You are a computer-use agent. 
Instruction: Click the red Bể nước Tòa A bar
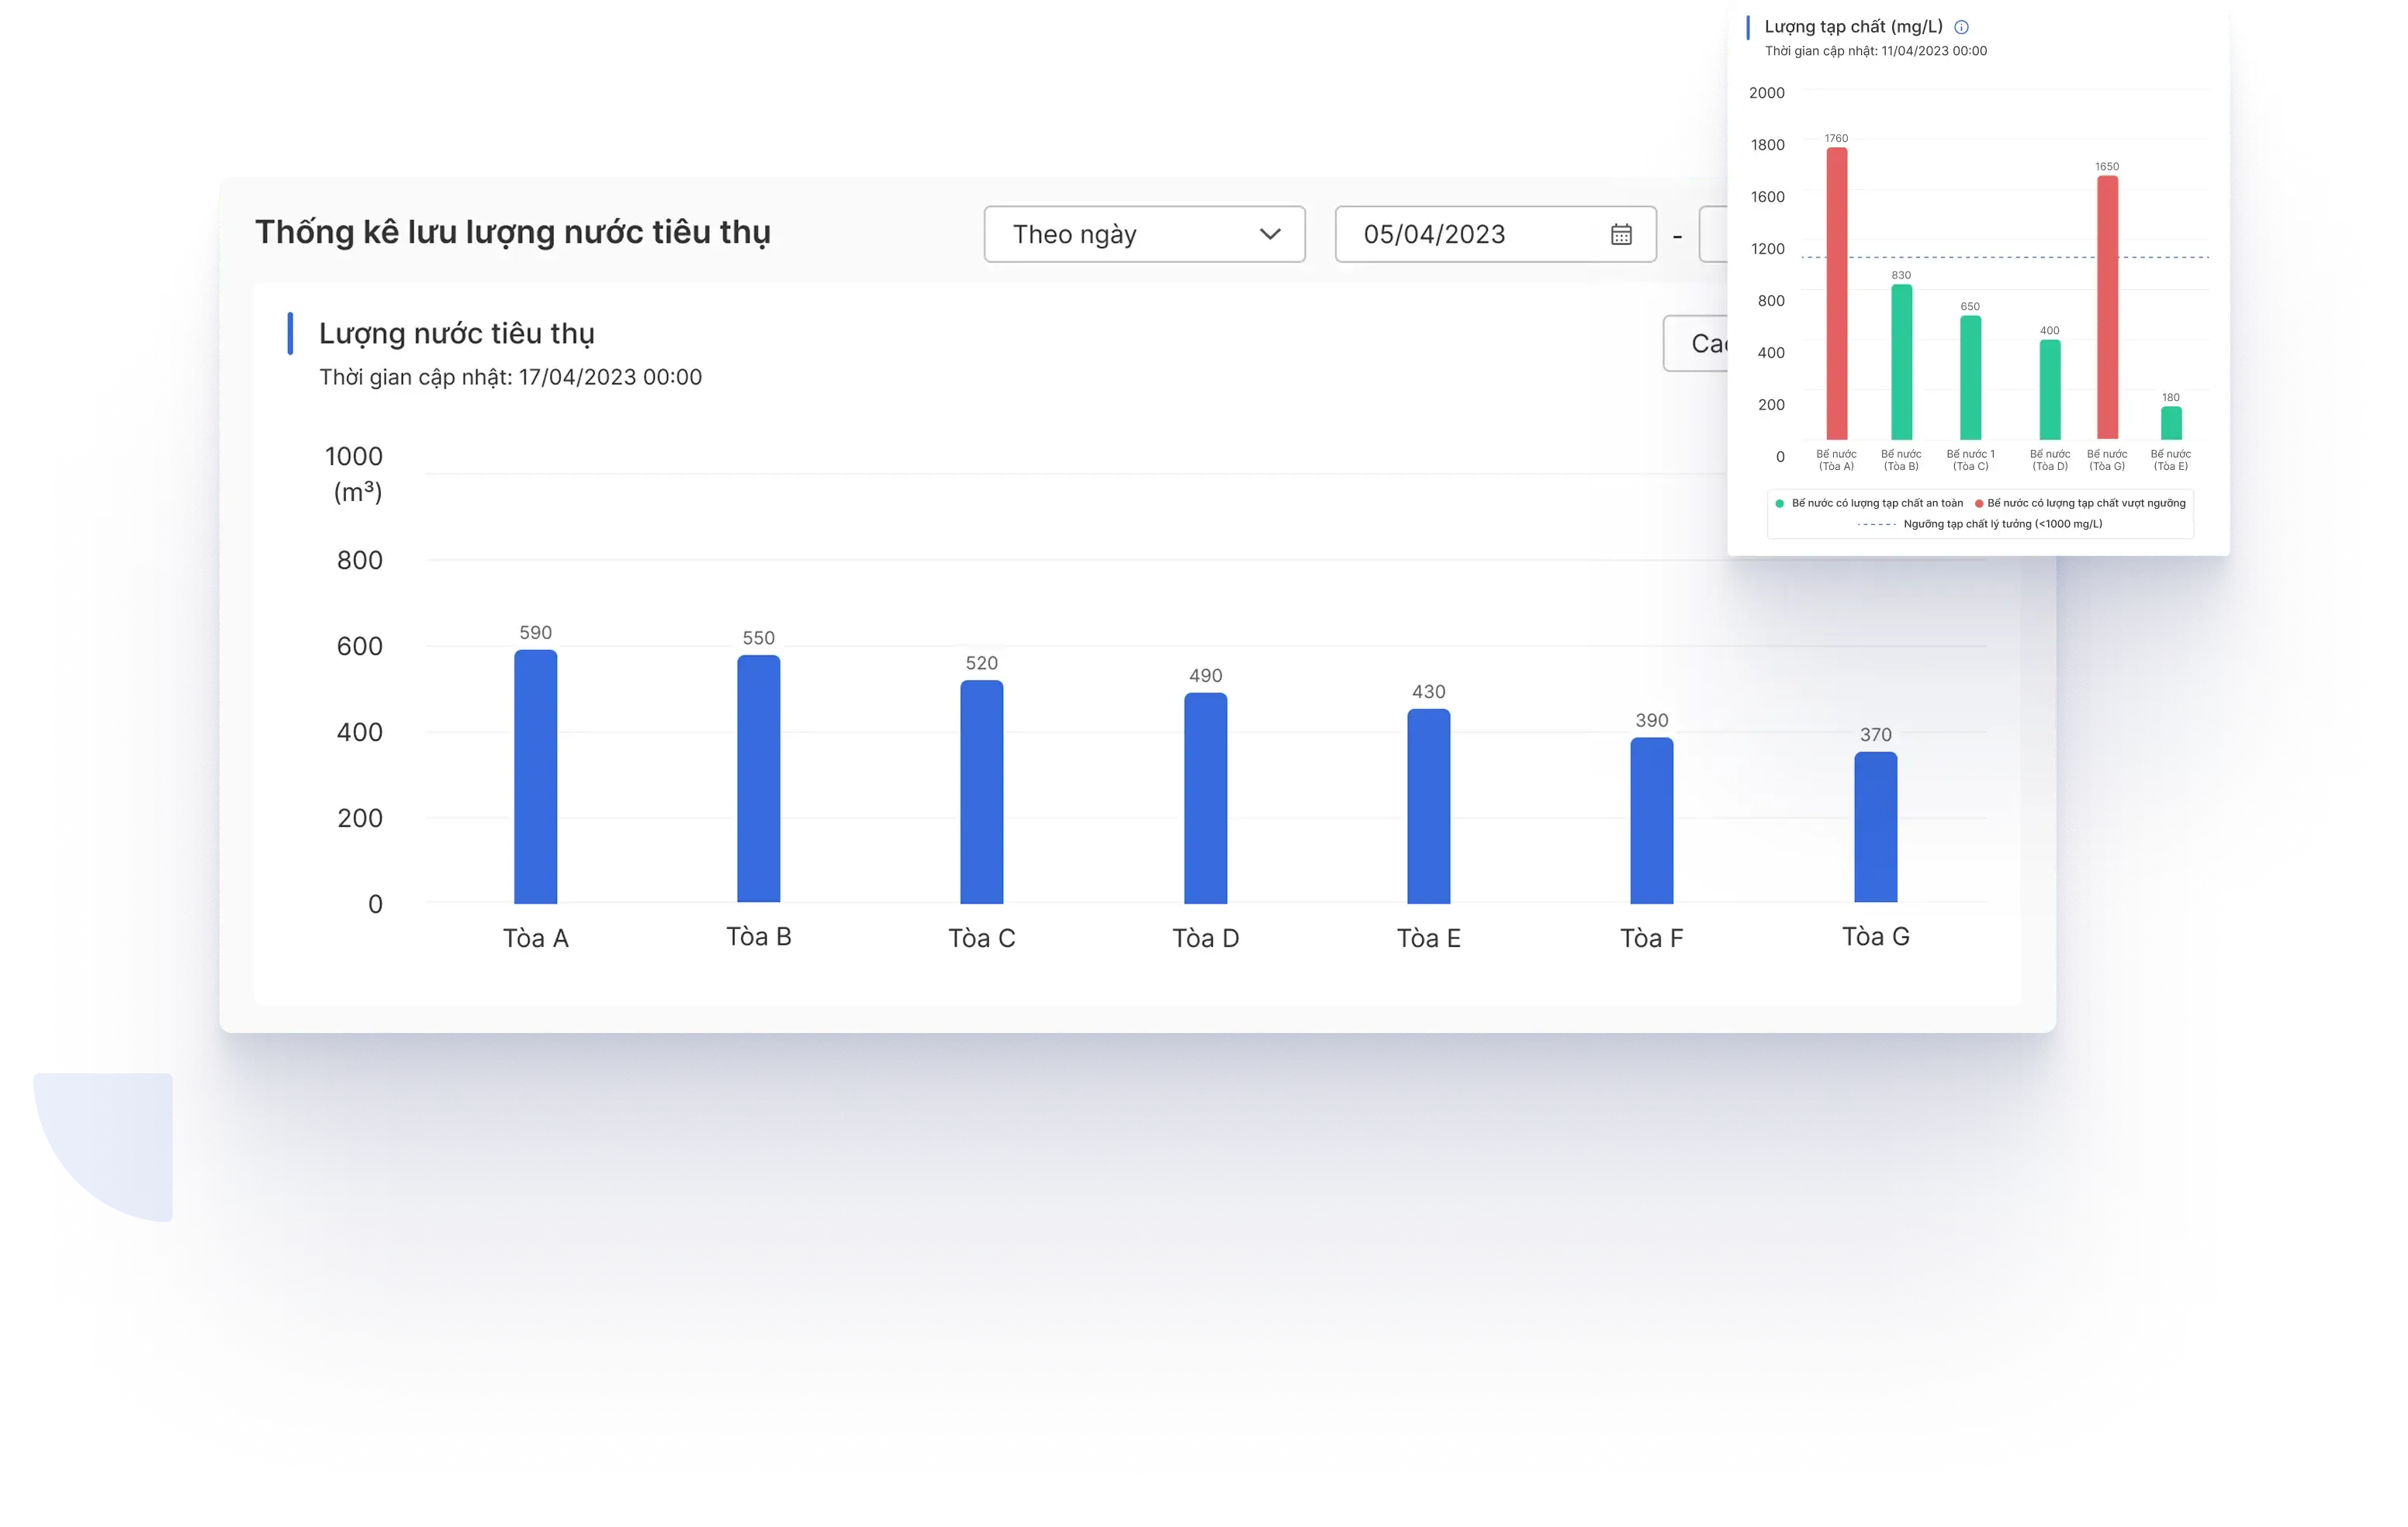click(1836, 294)
